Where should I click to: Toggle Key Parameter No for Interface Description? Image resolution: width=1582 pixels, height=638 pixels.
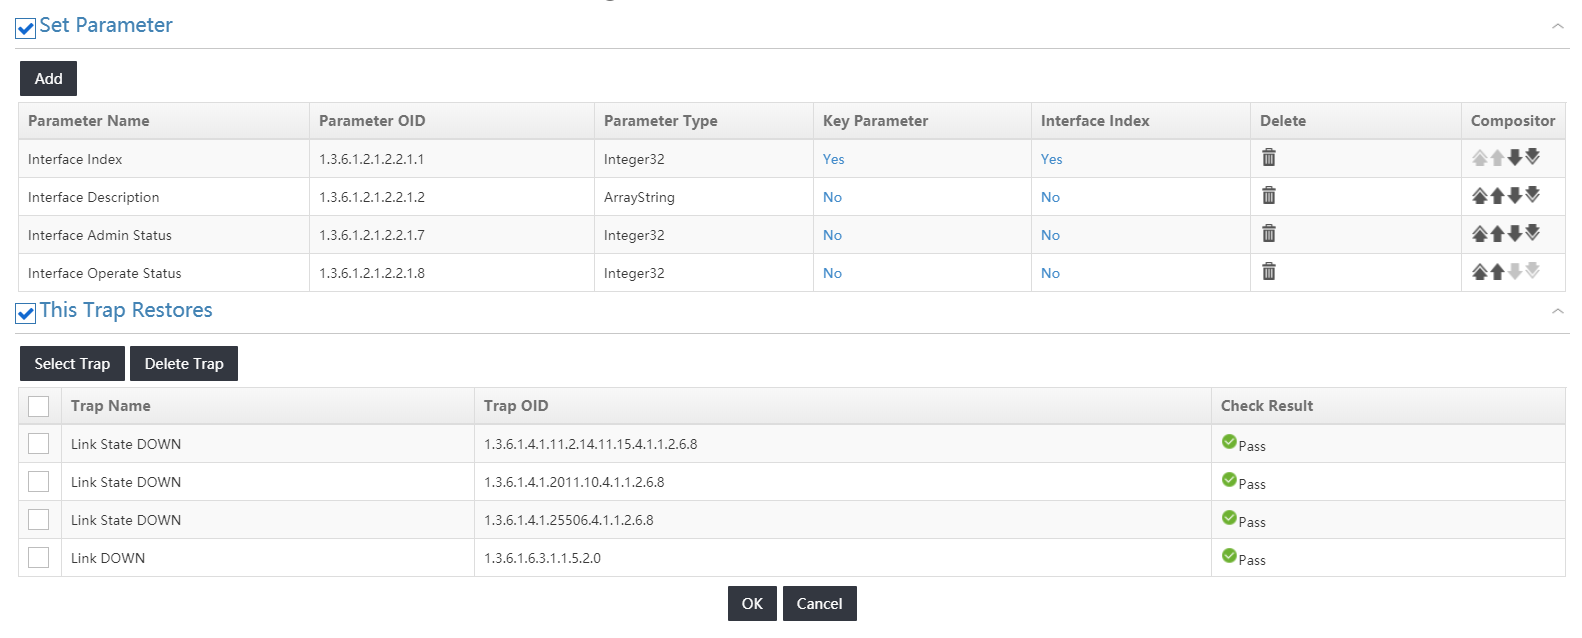(x=832, y=197)
